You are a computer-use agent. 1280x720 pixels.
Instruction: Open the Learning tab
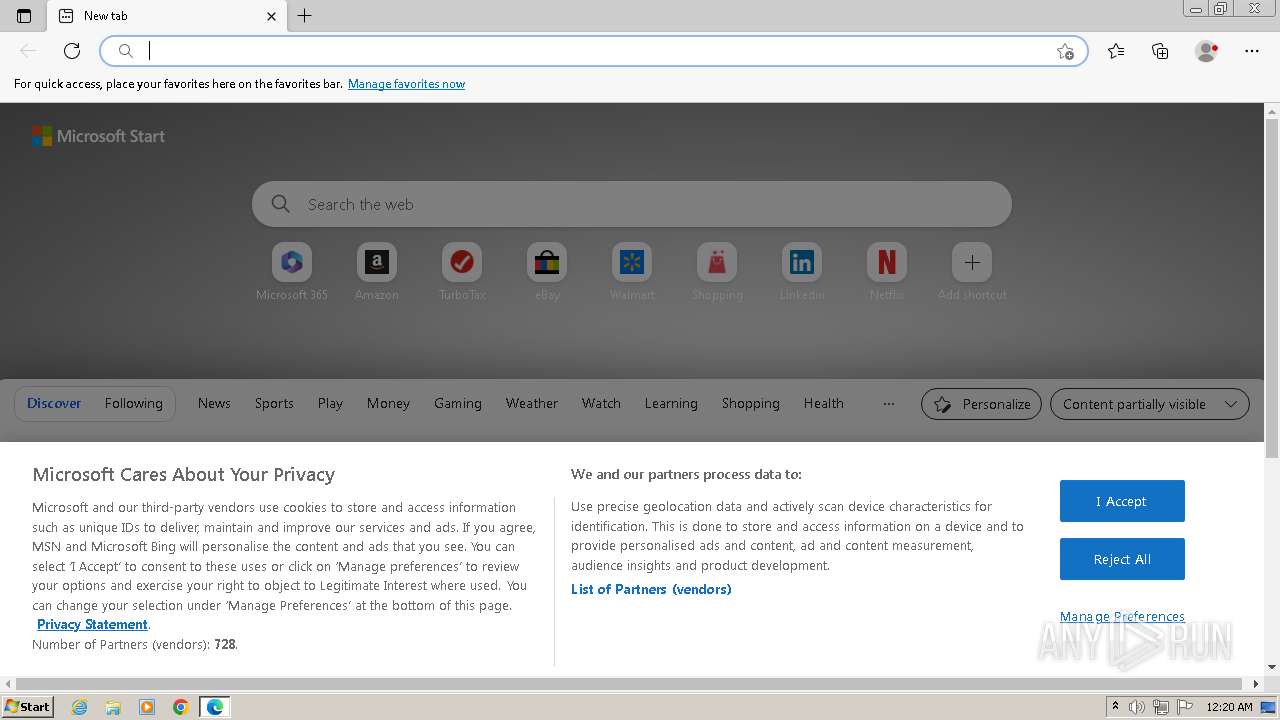pyautogui.click(x=671, y=403)
